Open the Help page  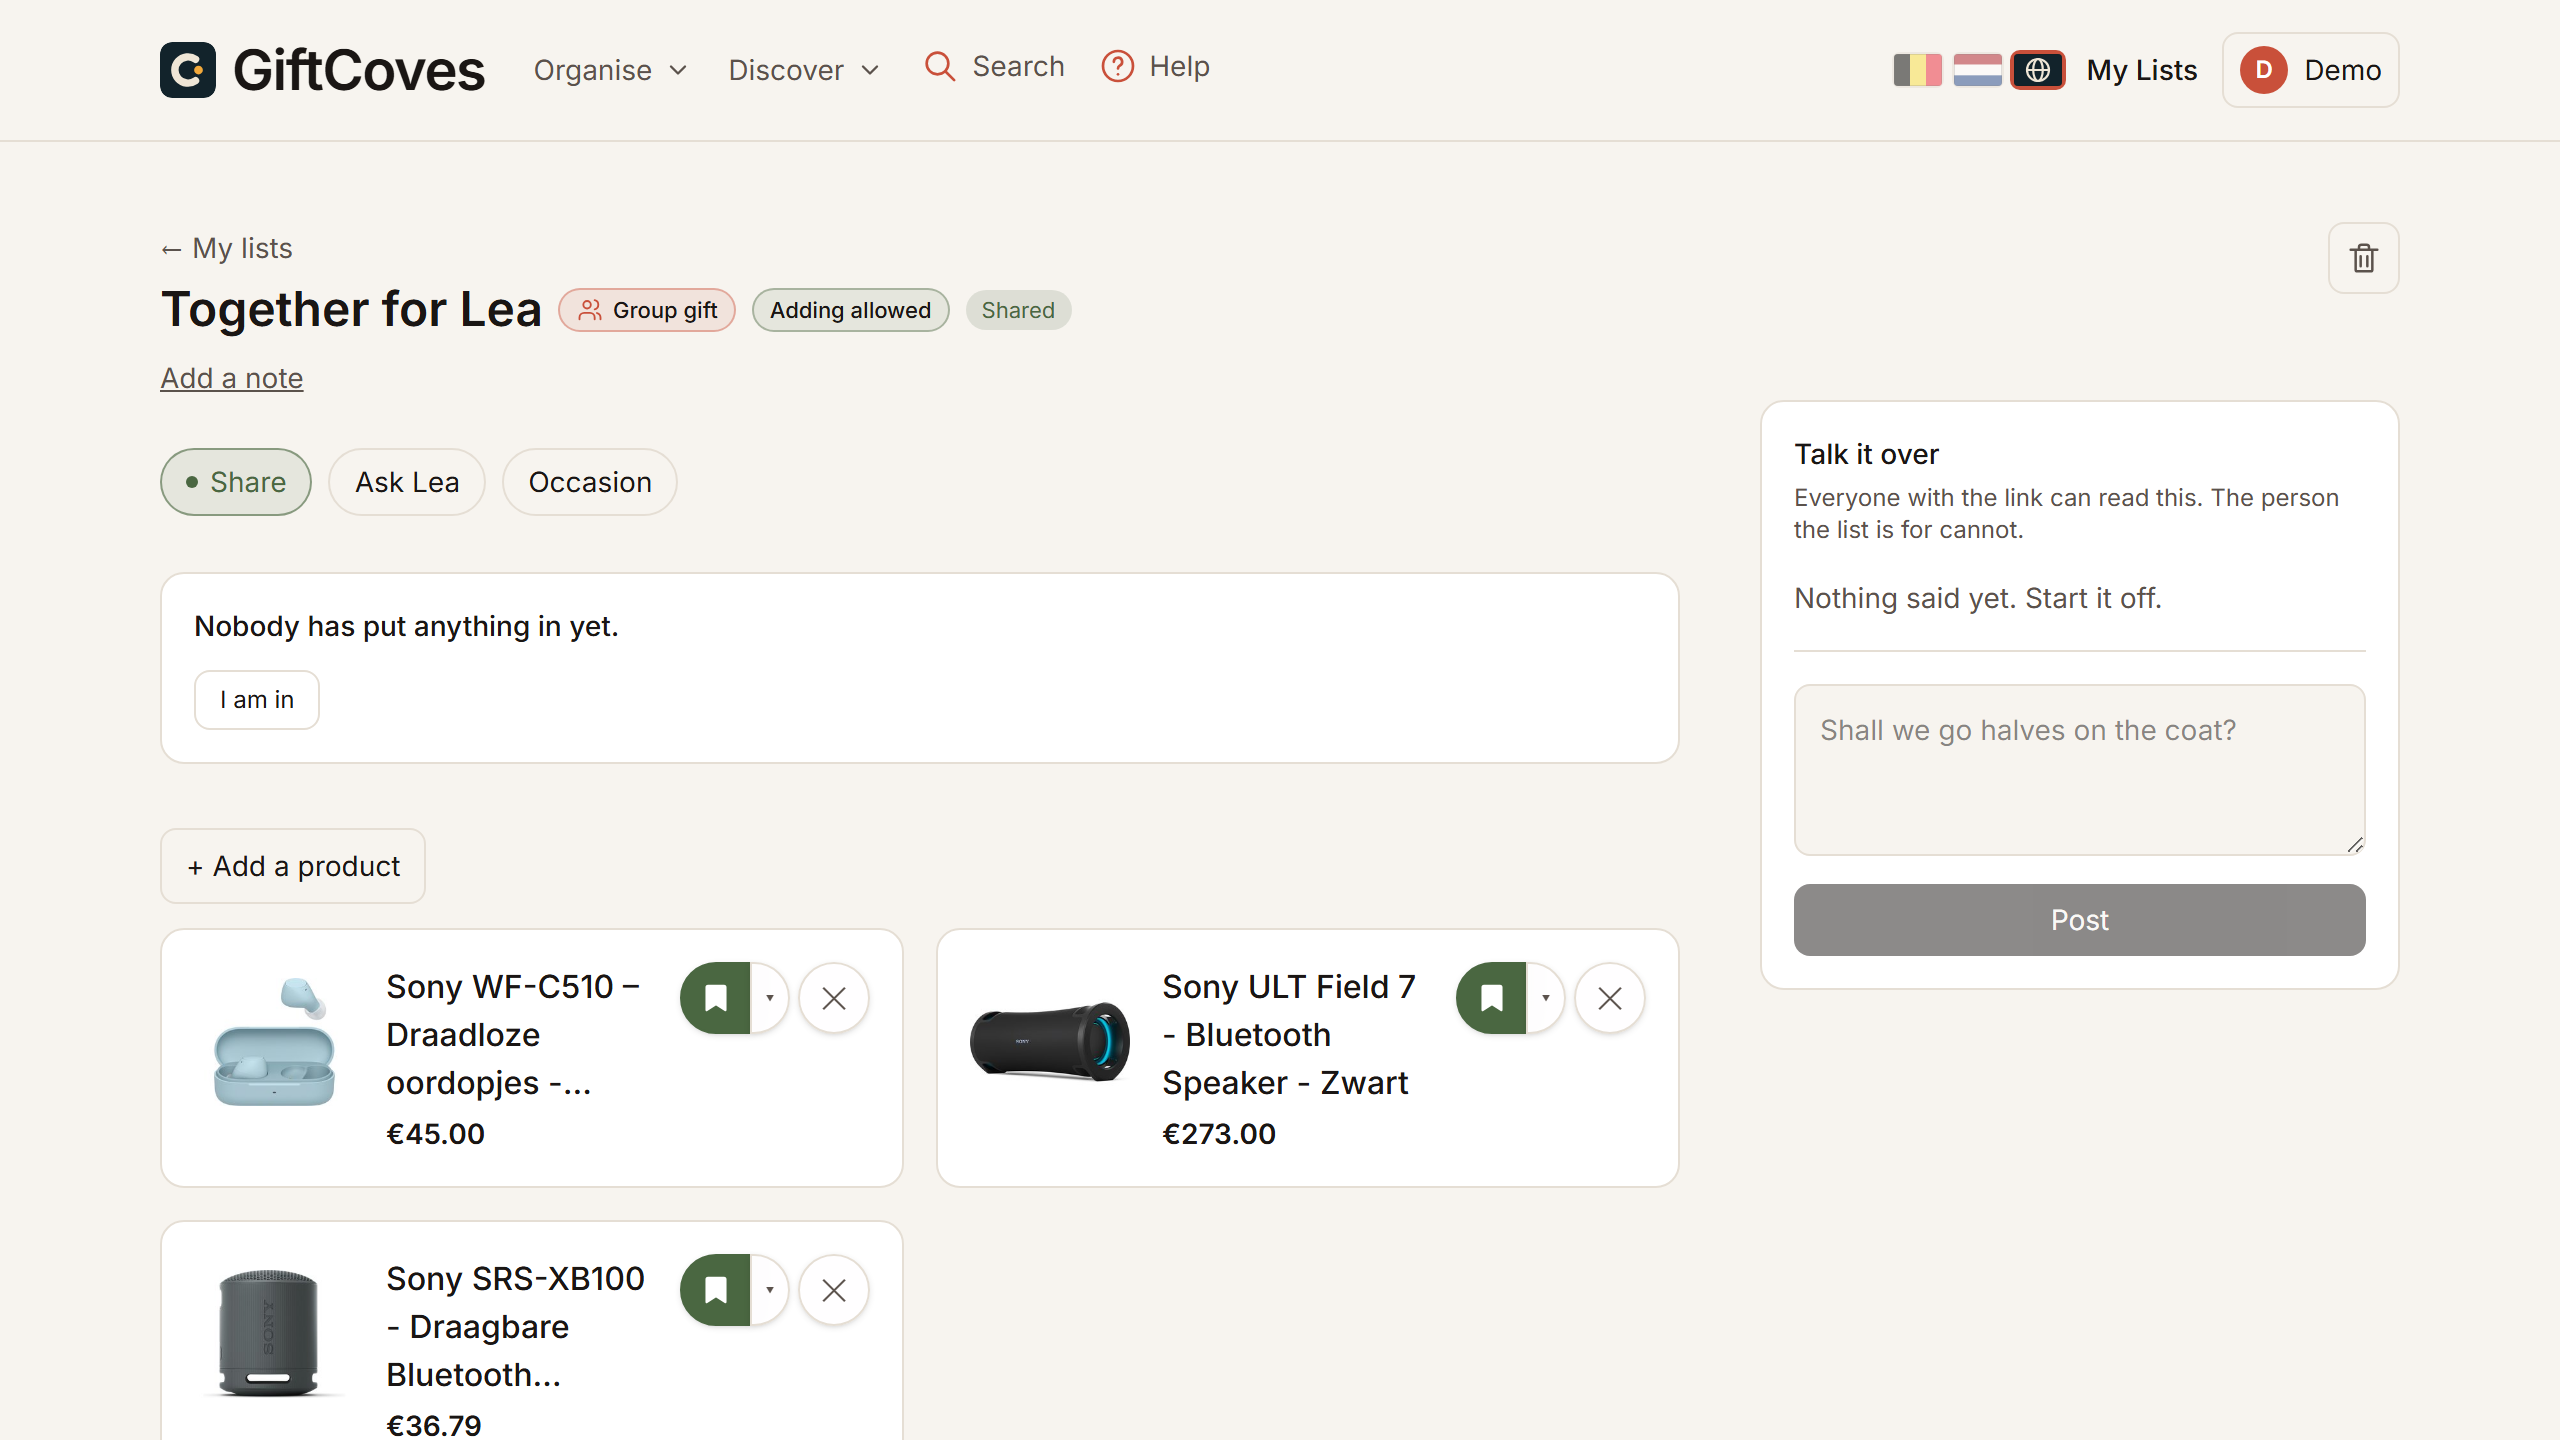[x=1156, y=66]
